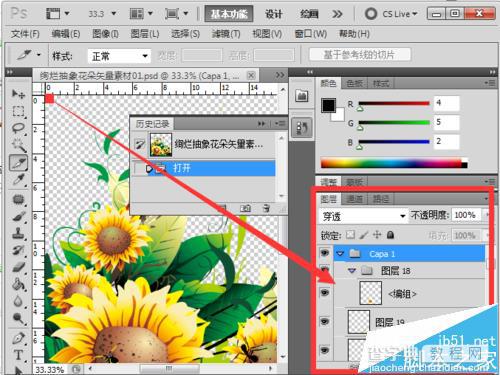The width and height of the screenshot is (500, 375).
Task: Select the 基本功能 workspace button
Action: [x=229, y=14]
